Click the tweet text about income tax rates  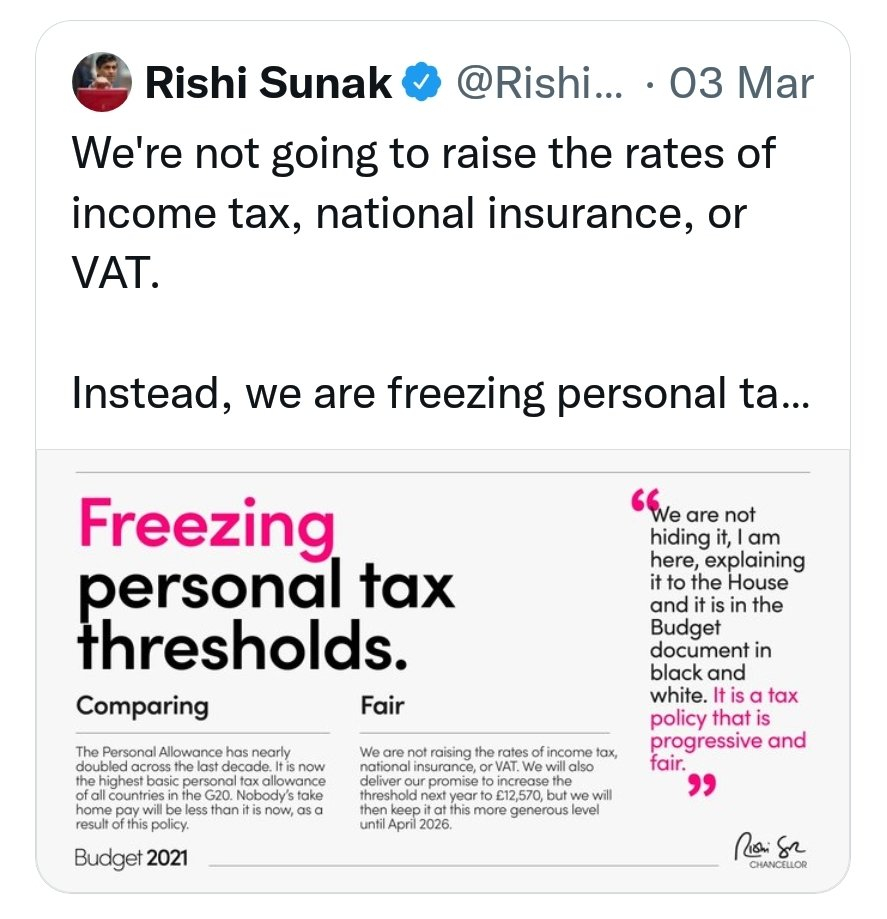(423, 212)
